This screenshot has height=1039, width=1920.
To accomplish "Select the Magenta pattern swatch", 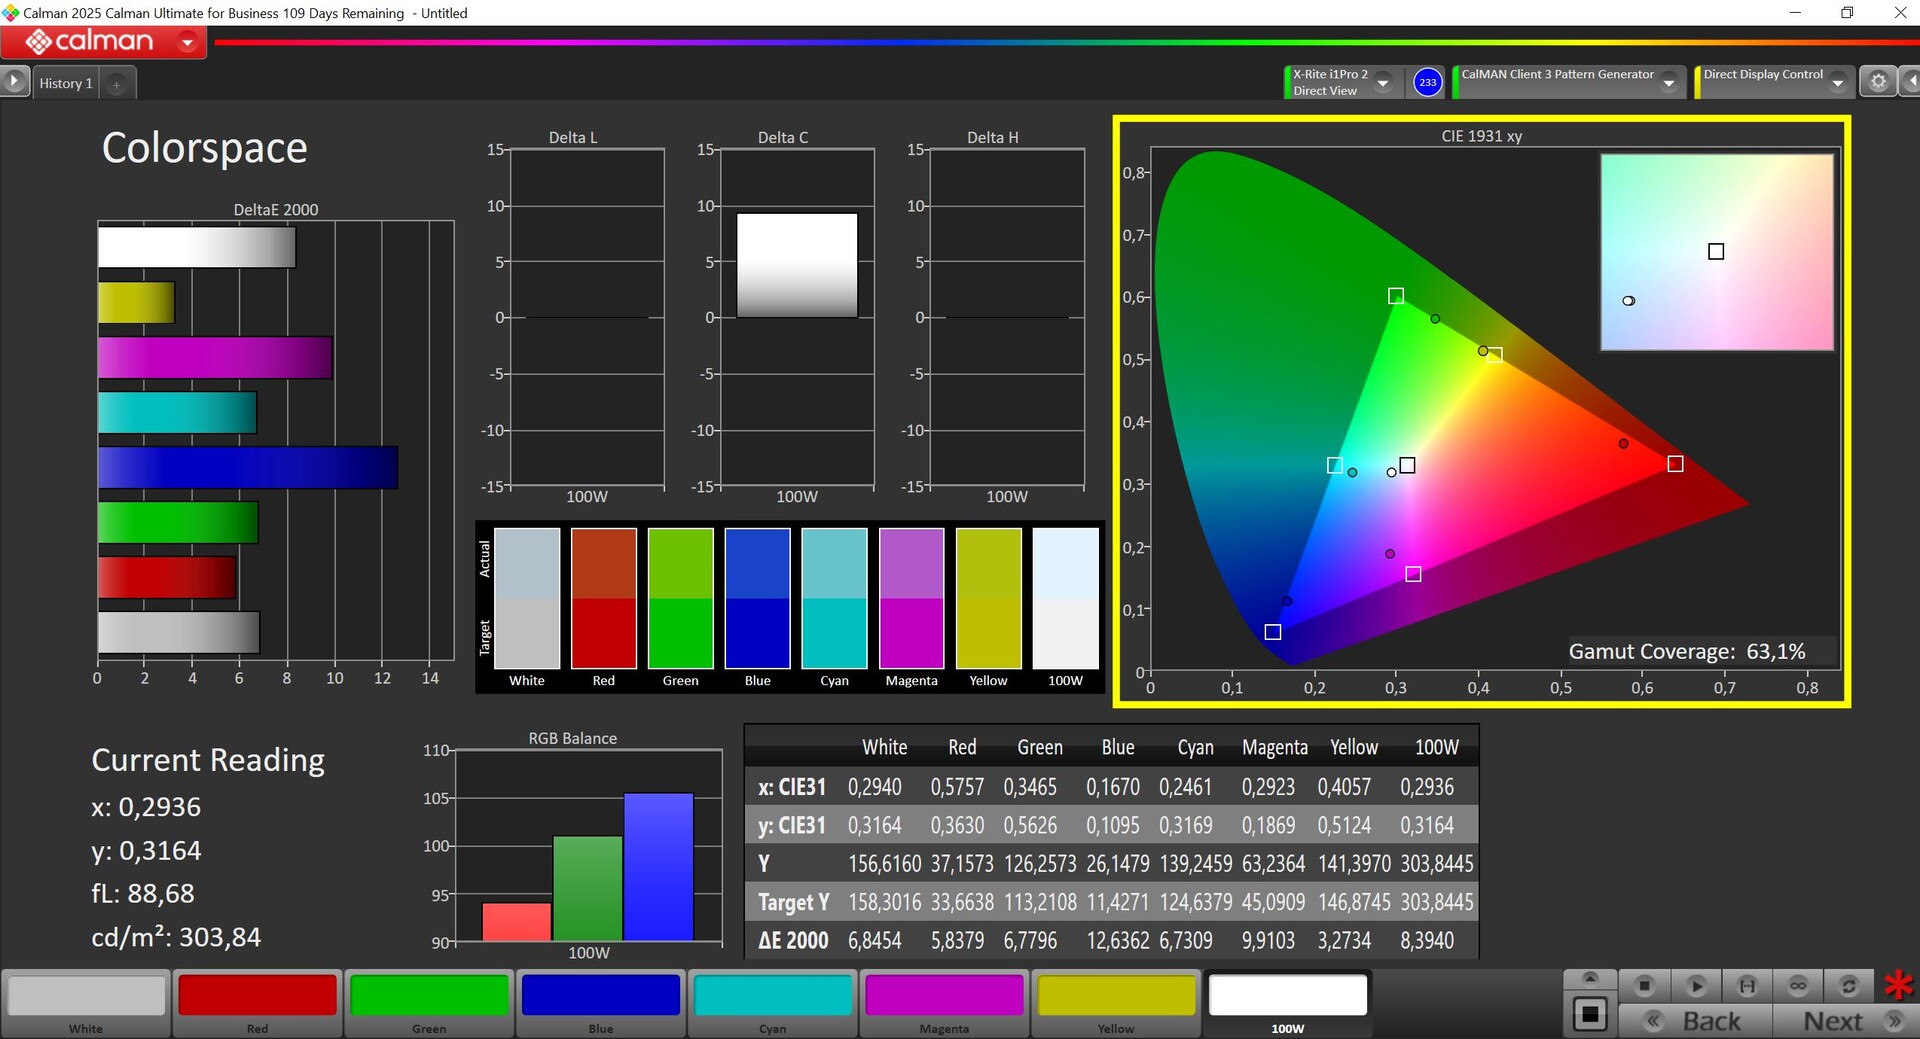I will pyautogui.click(x=943, y=996).
